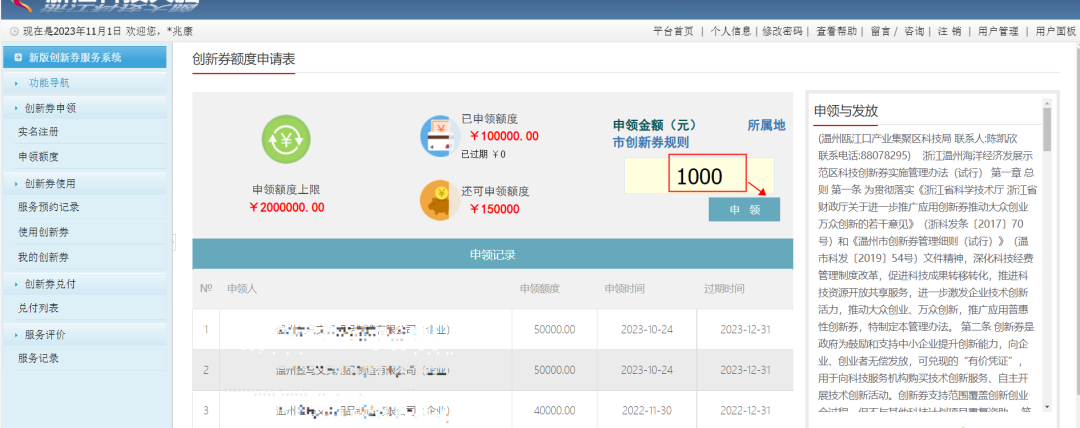Click the 2022-12-31 expiry cell
The width and height of the screenshot is (1080, 428).
pos(745,411)
